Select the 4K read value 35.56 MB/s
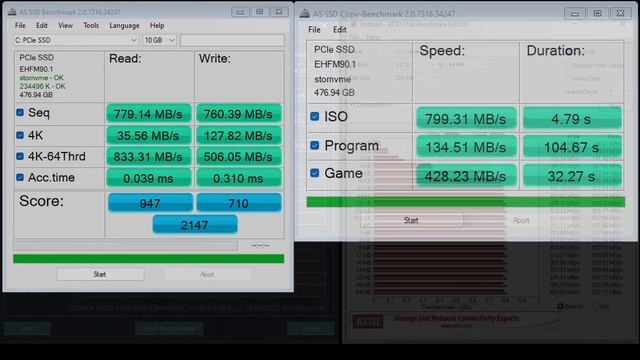640x360 pixels. pos(148,136)
